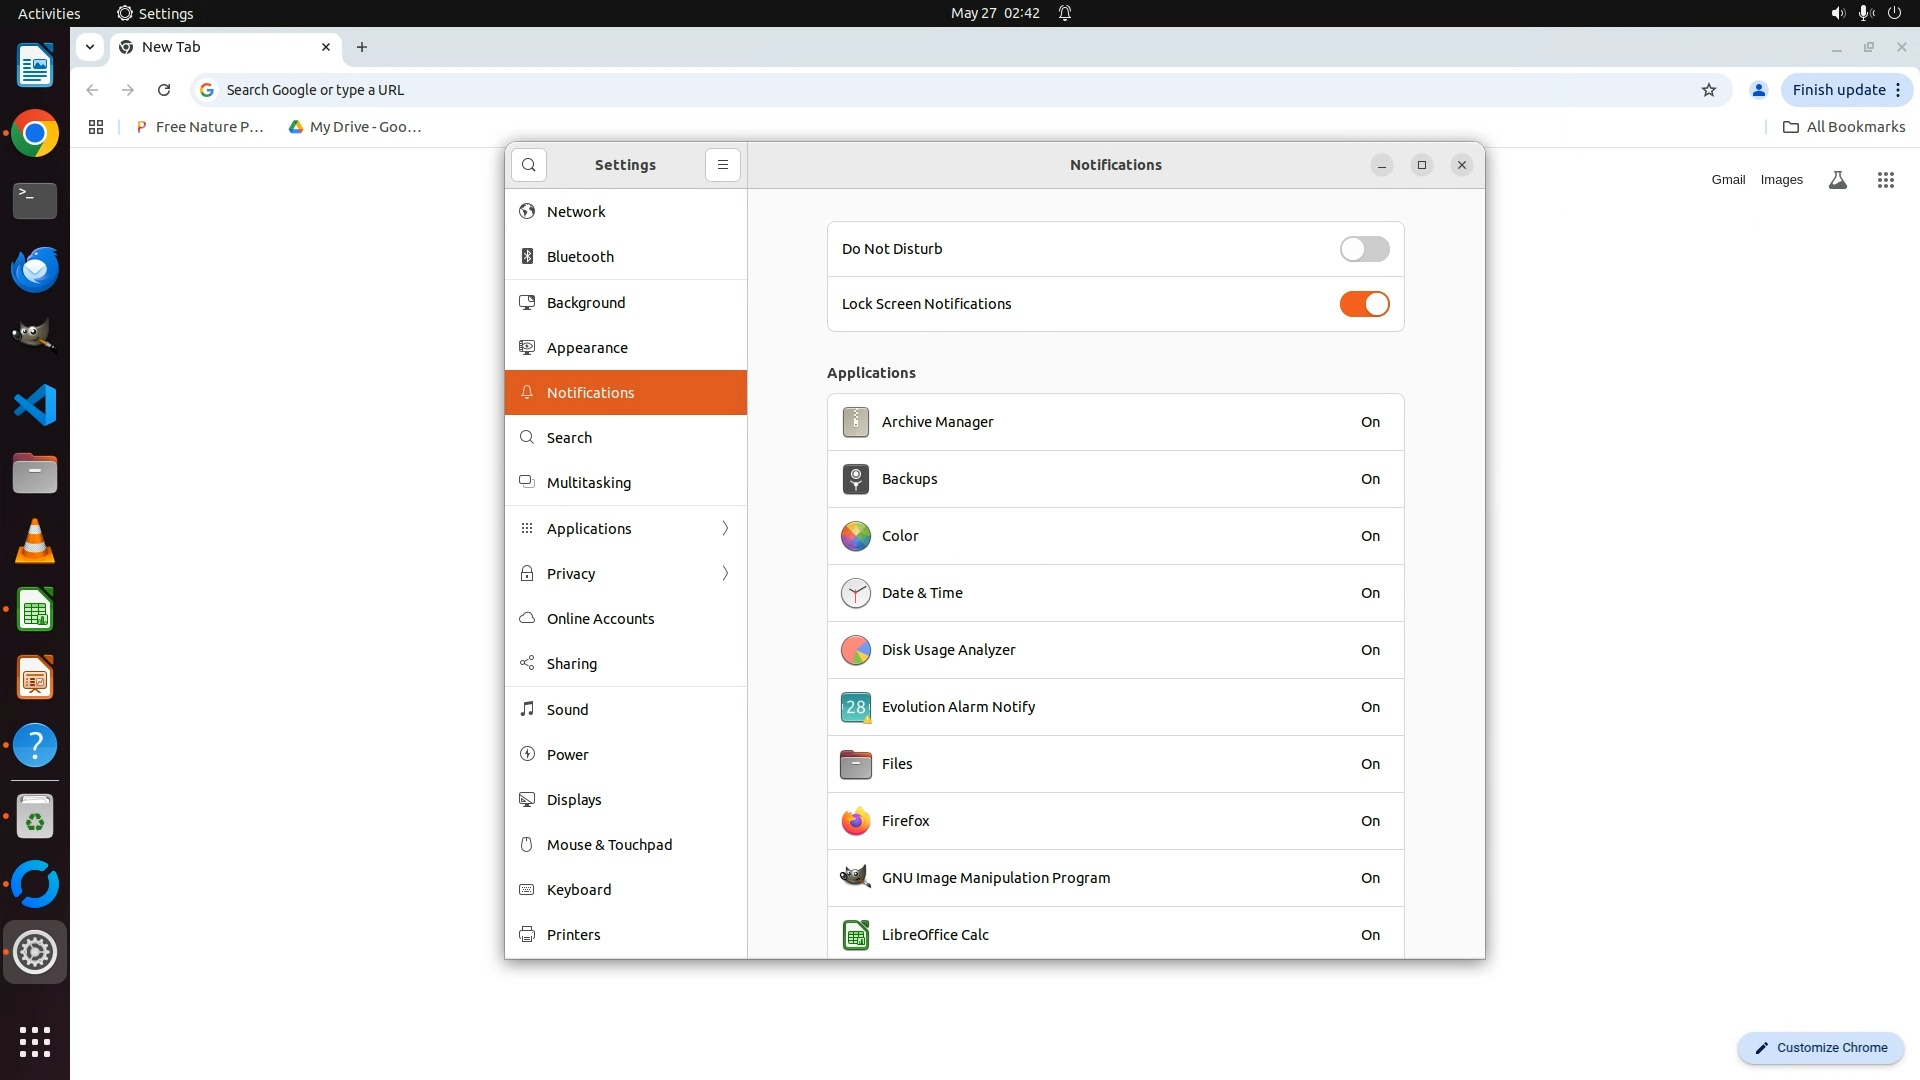Open the Chrome tab search dropdown arrow
The width and height of the screenshot is (1920, 1080).
pos(90,47)
